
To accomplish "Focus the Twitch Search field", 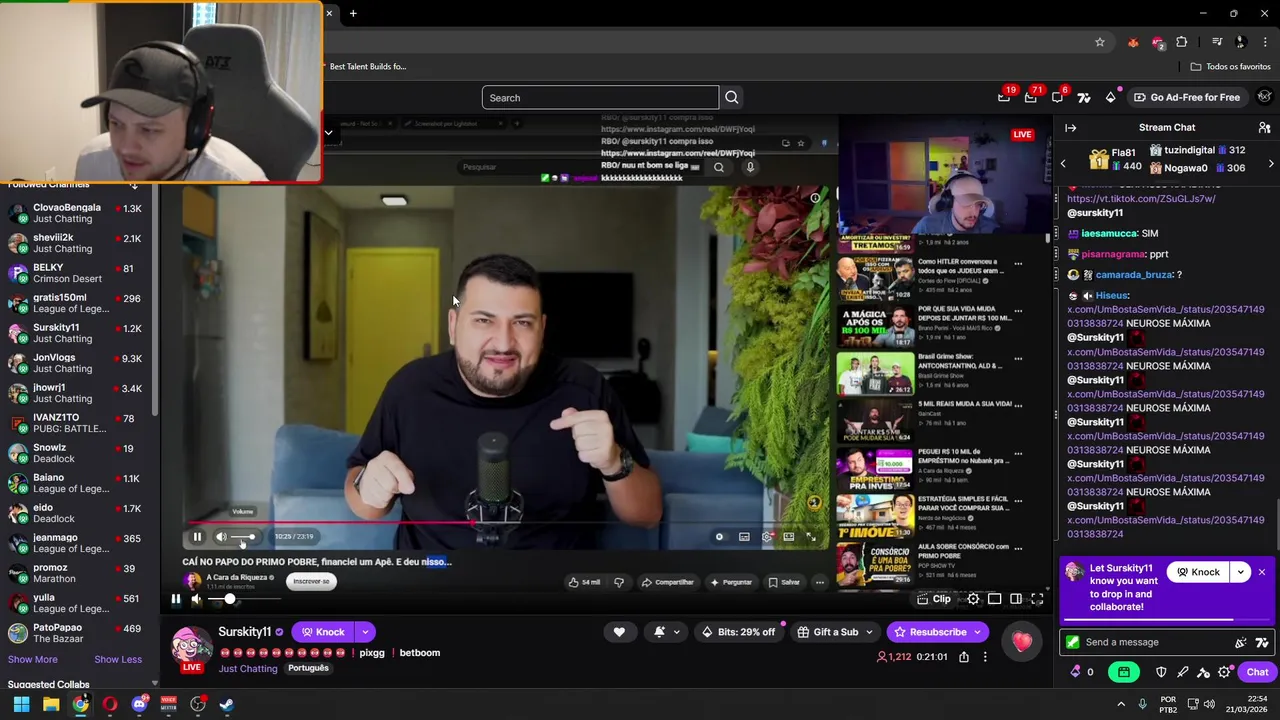I will coord(600,98).
